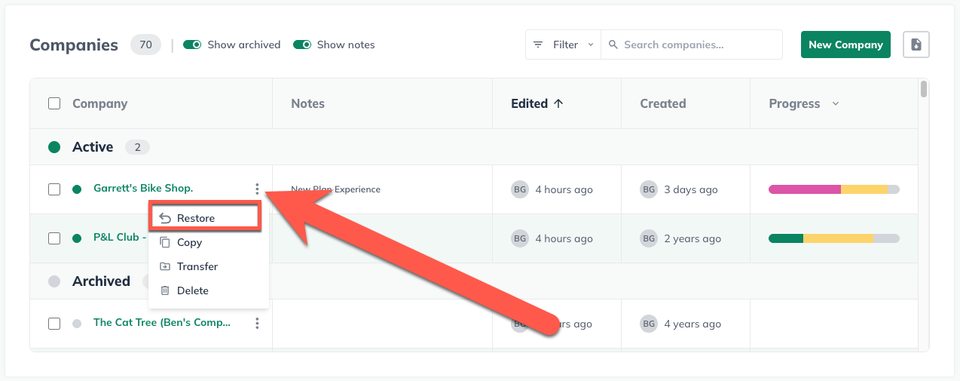
Task: Click the Active group green dot
Action: [x=54, y=147]
